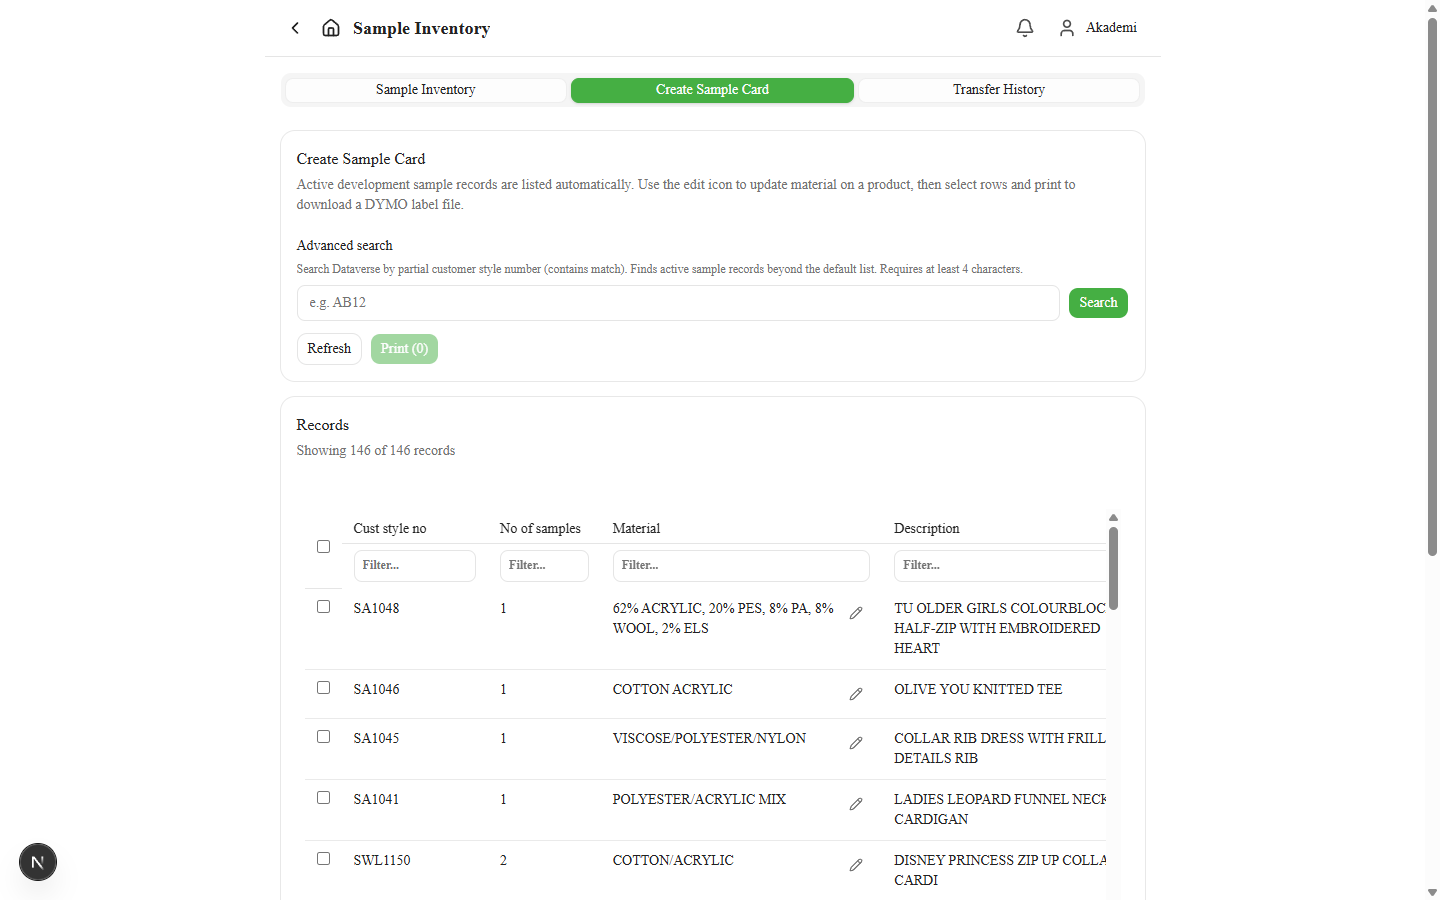Focus the advanced search input field
The width and height of the screenshot is (1440, 900).
click(x=678, y=303)
